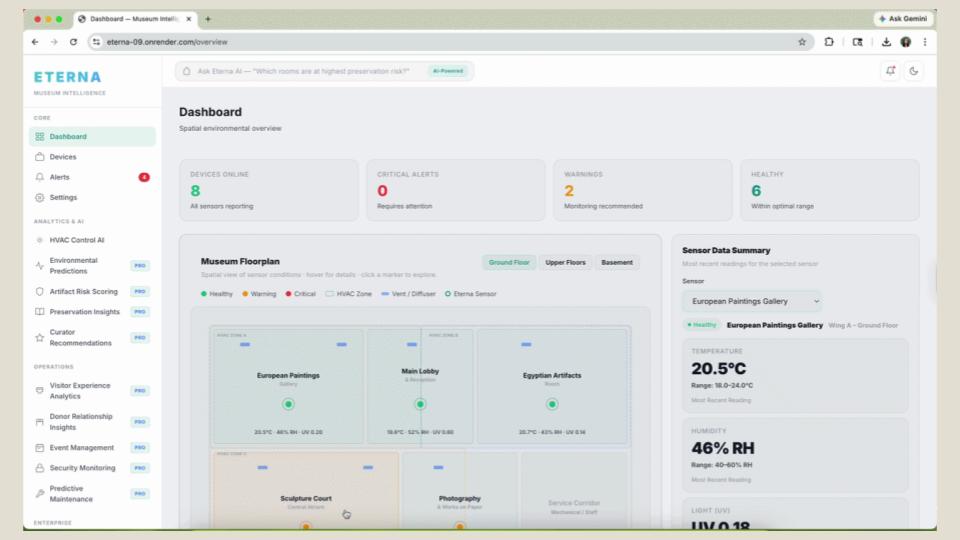Open Curator Recommendations page
The height and width of the screenshot is (540, 960).
(92, 337)
